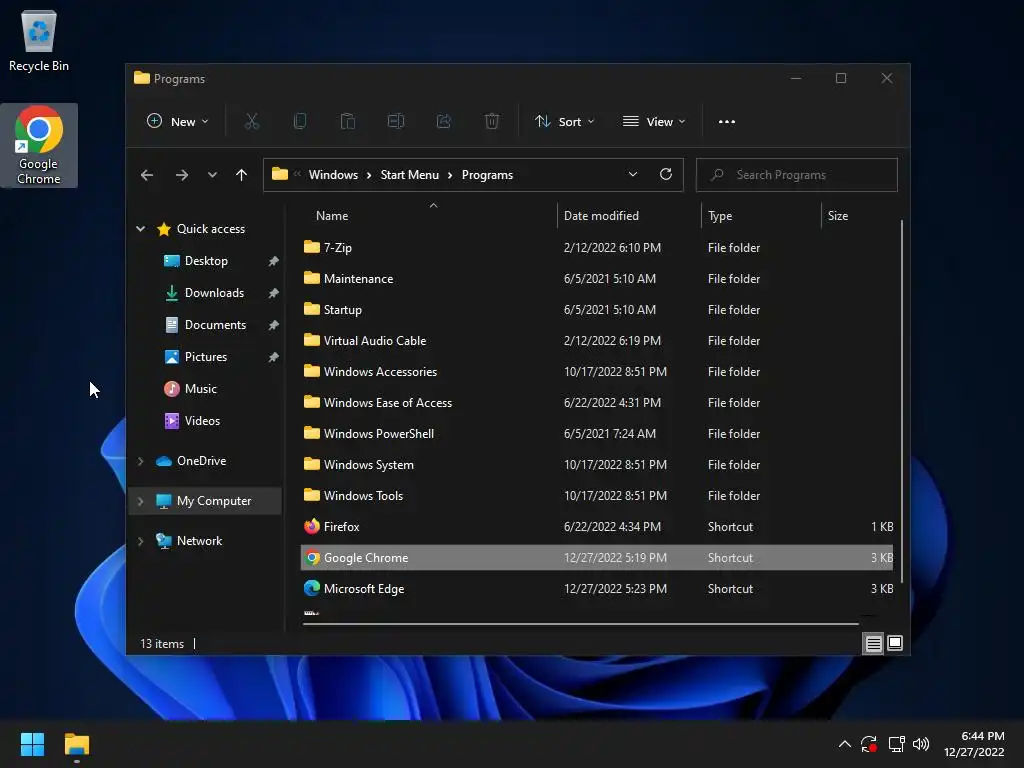Open the Sort dropdown menu
1024x768 pixels.
[x=565, y=121]
